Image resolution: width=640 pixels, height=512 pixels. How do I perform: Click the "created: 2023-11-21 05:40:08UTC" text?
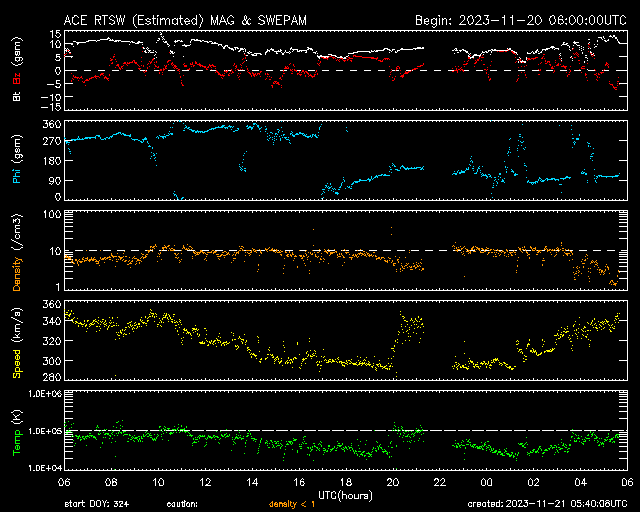click(547, 504)
